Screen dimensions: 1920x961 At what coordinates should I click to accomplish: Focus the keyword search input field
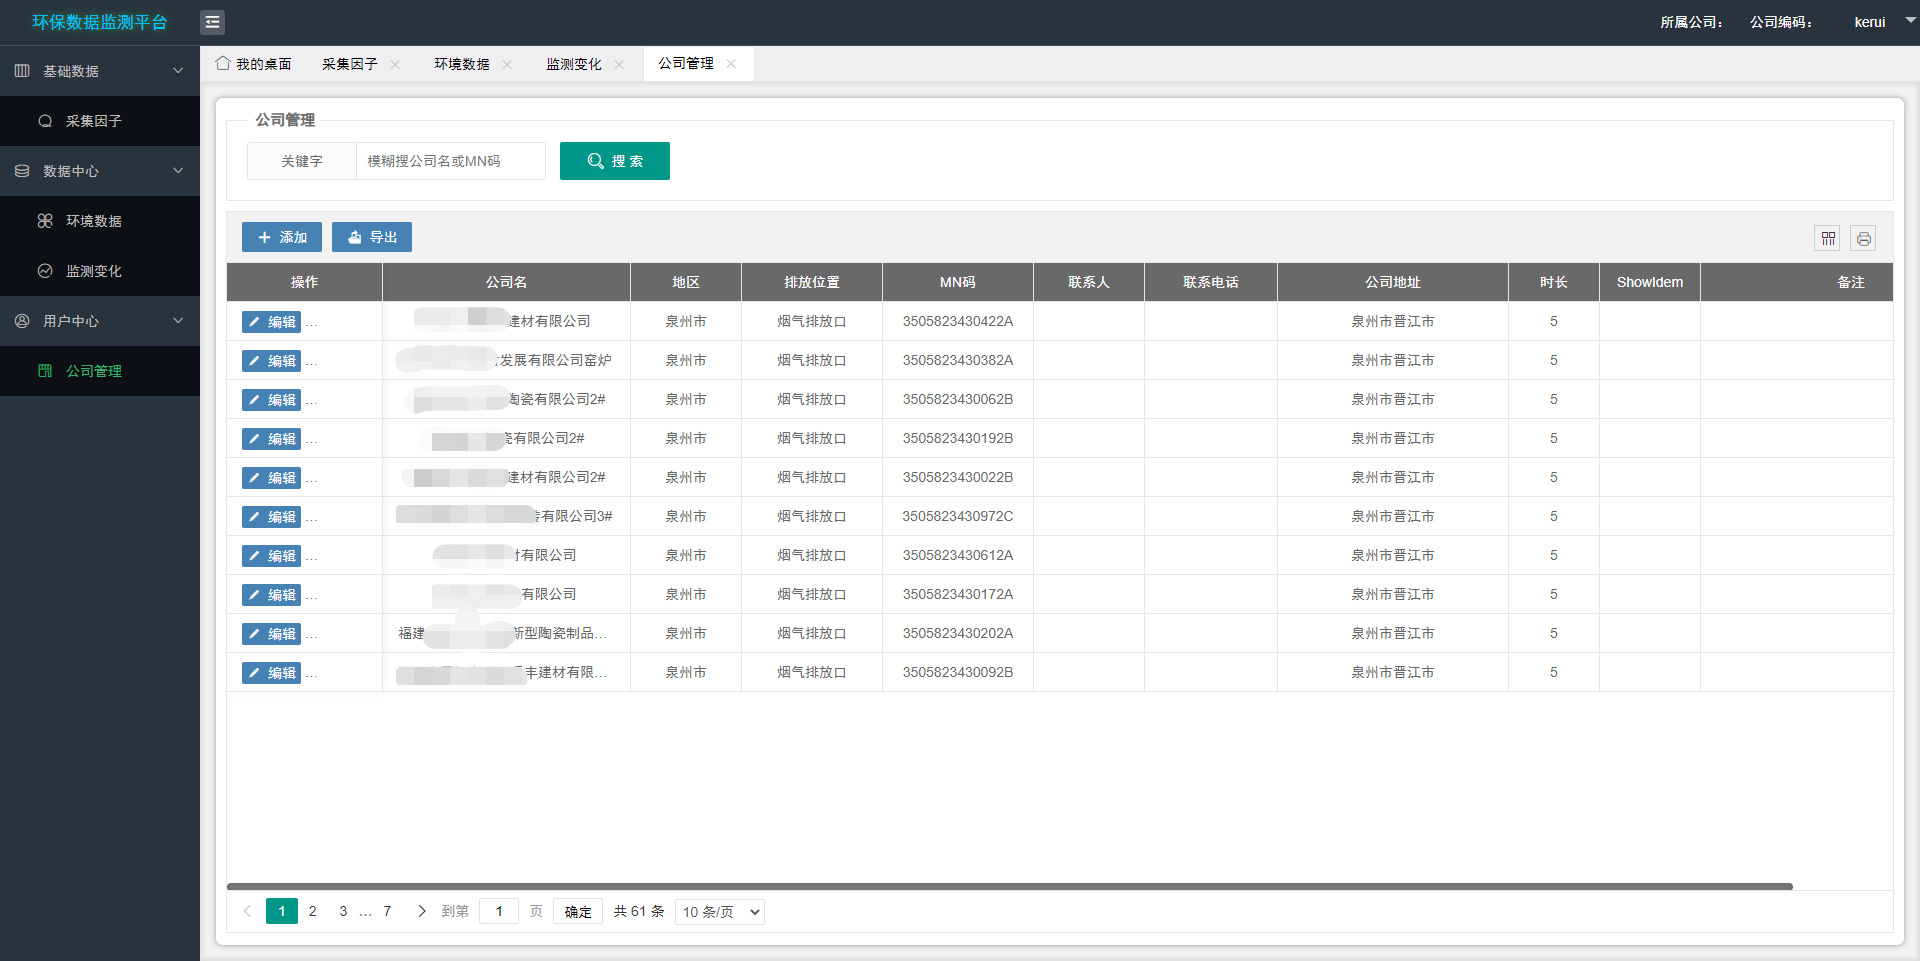click(x=450, y=161)
